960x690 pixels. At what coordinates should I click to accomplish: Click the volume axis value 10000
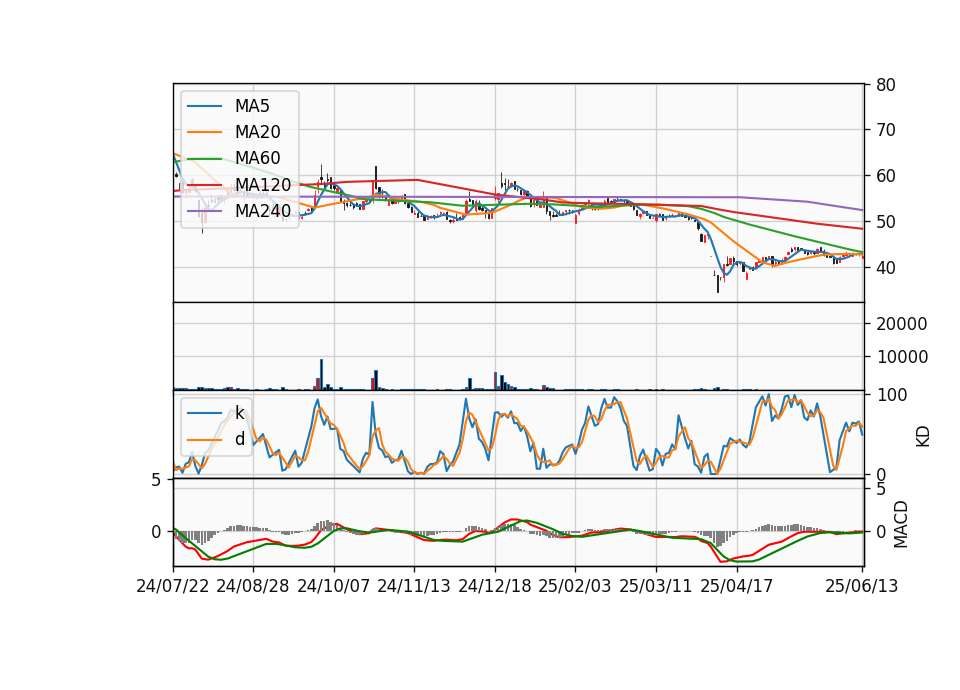point(902,357)
